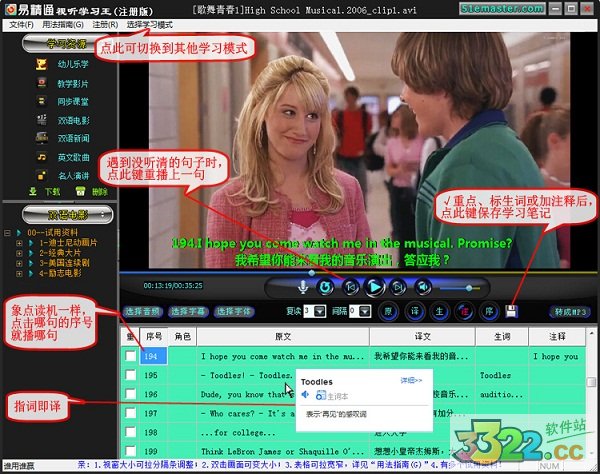Play Toodles pronunciation speaker icon
Screen dimensions: 600x474
point(305,394)
